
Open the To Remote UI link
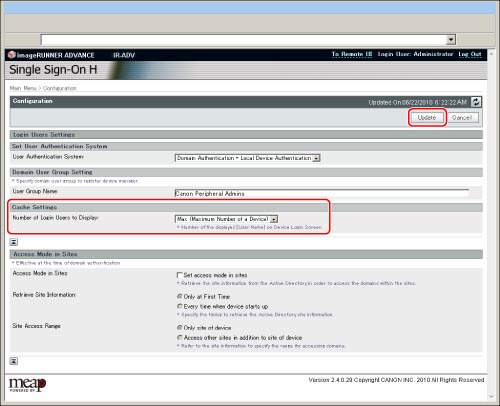click(352, 54)
